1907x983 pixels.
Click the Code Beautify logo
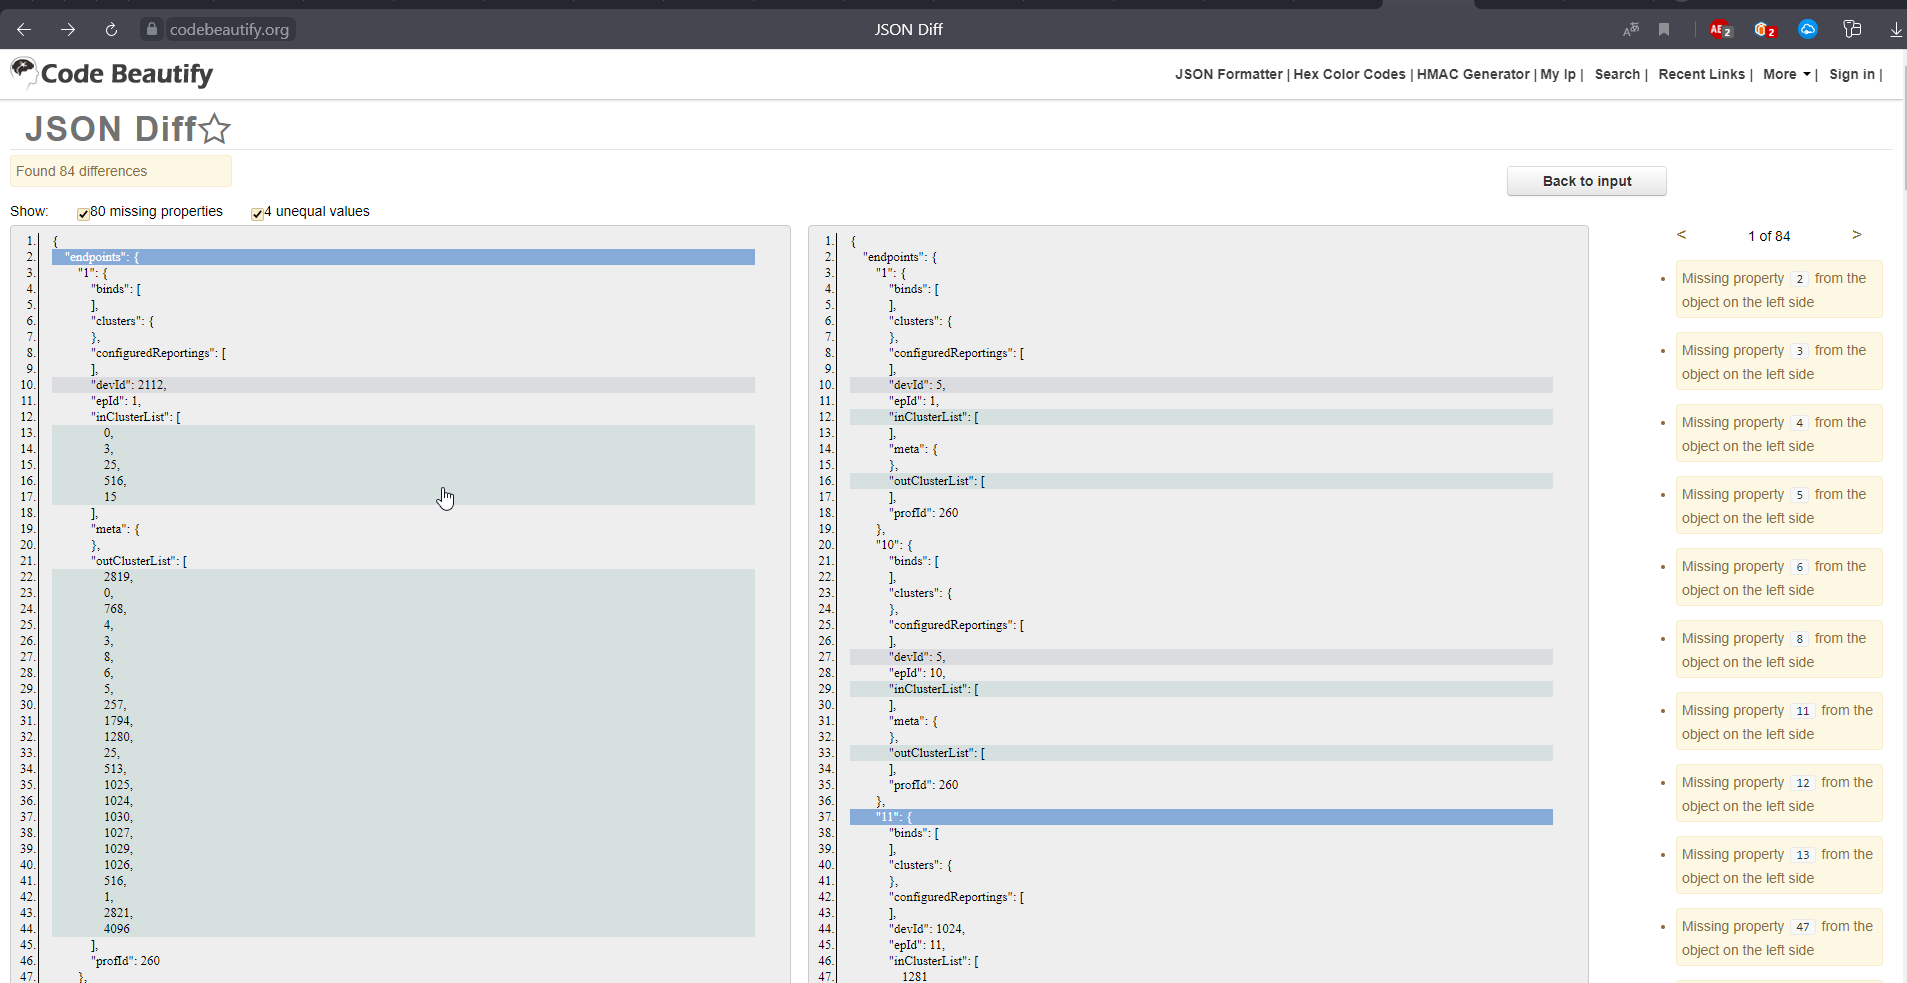point(112,74)
